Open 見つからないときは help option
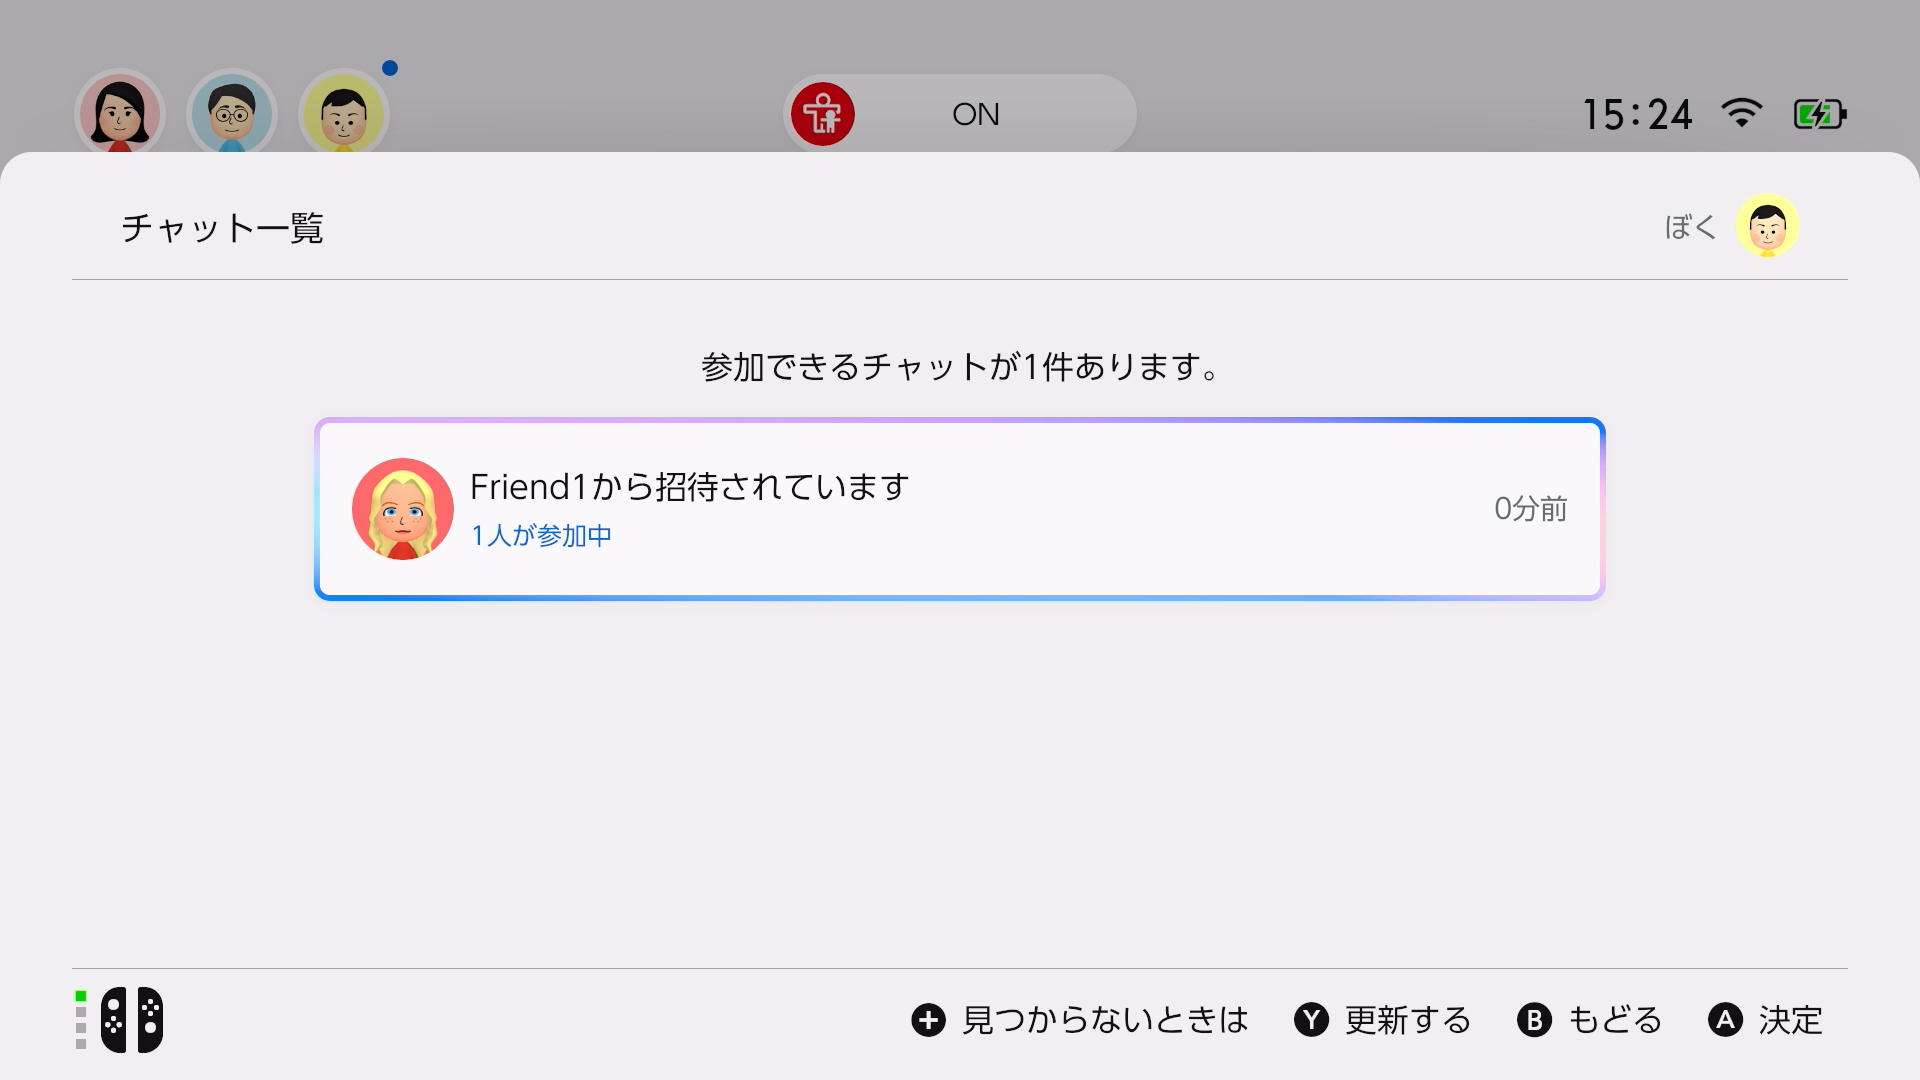This screenshot has width=1920, height=1080. (x=1105, y=1020)
